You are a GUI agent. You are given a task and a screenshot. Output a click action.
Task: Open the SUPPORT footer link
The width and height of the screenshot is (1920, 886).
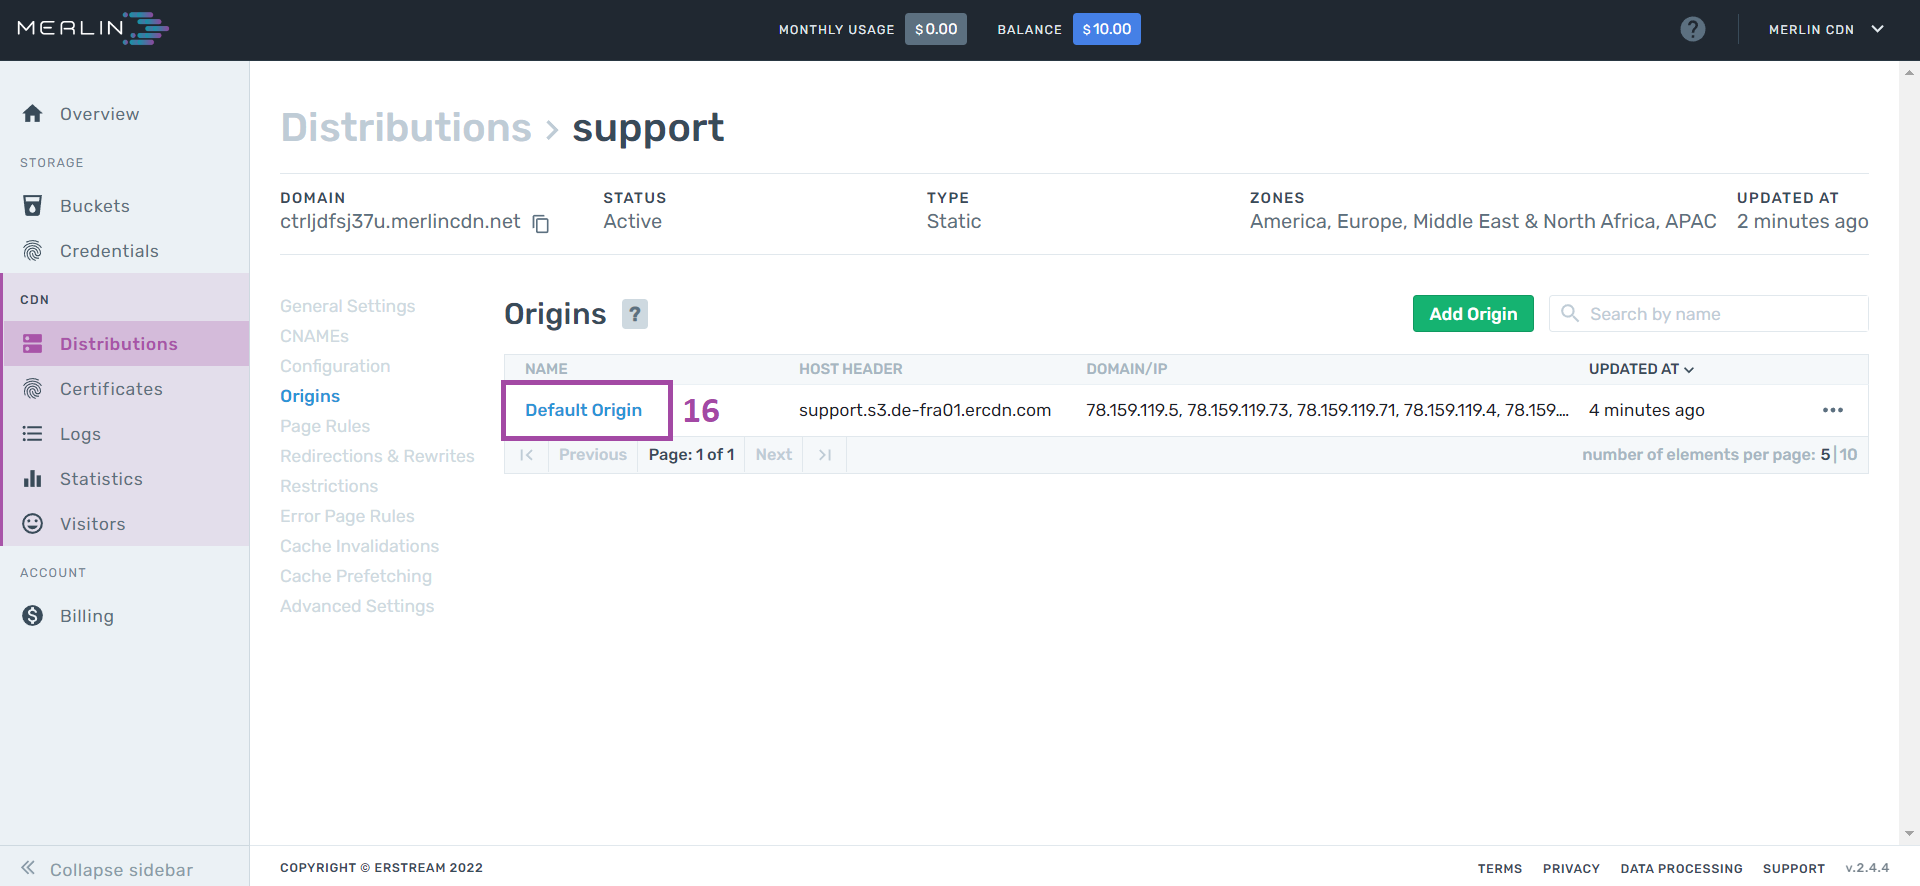tap(1794, 869)
